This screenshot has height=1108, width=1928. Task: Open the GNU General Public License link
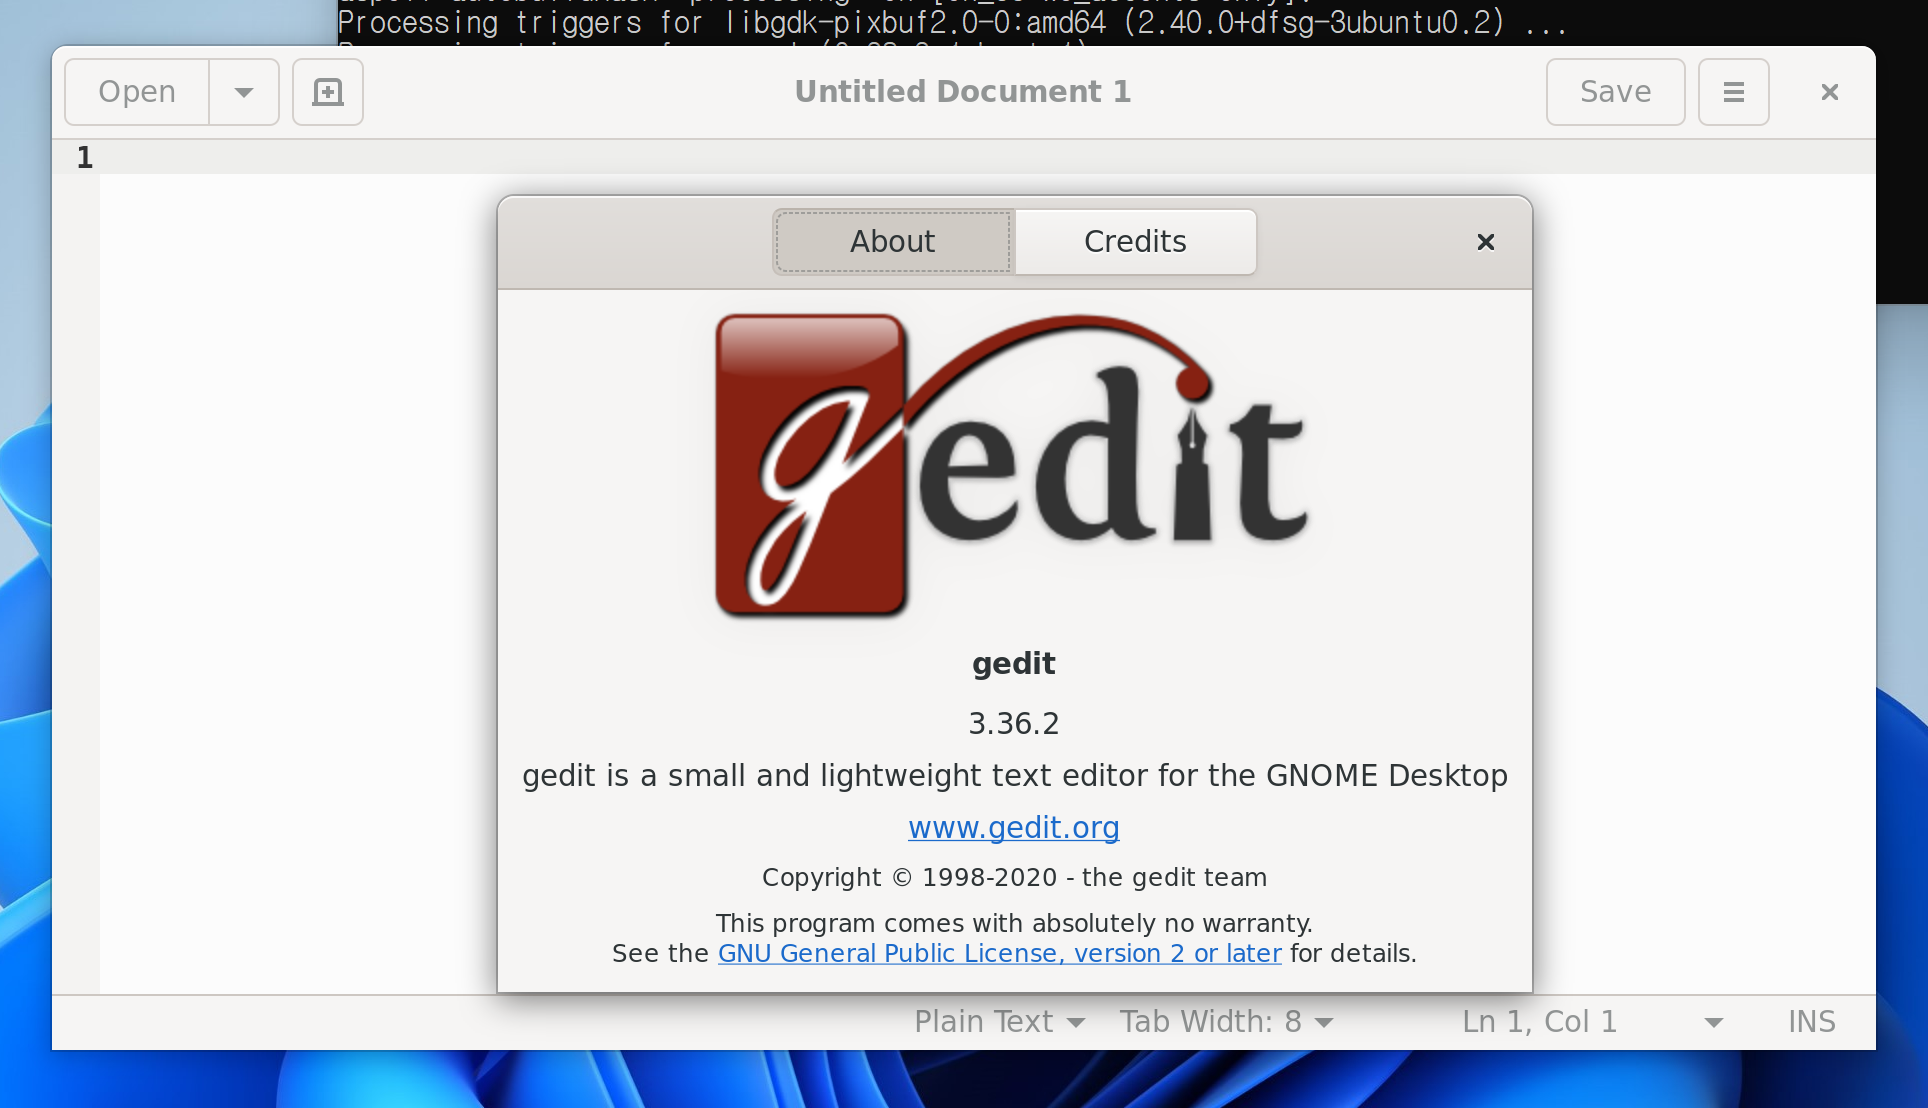[x=999, y=953]
